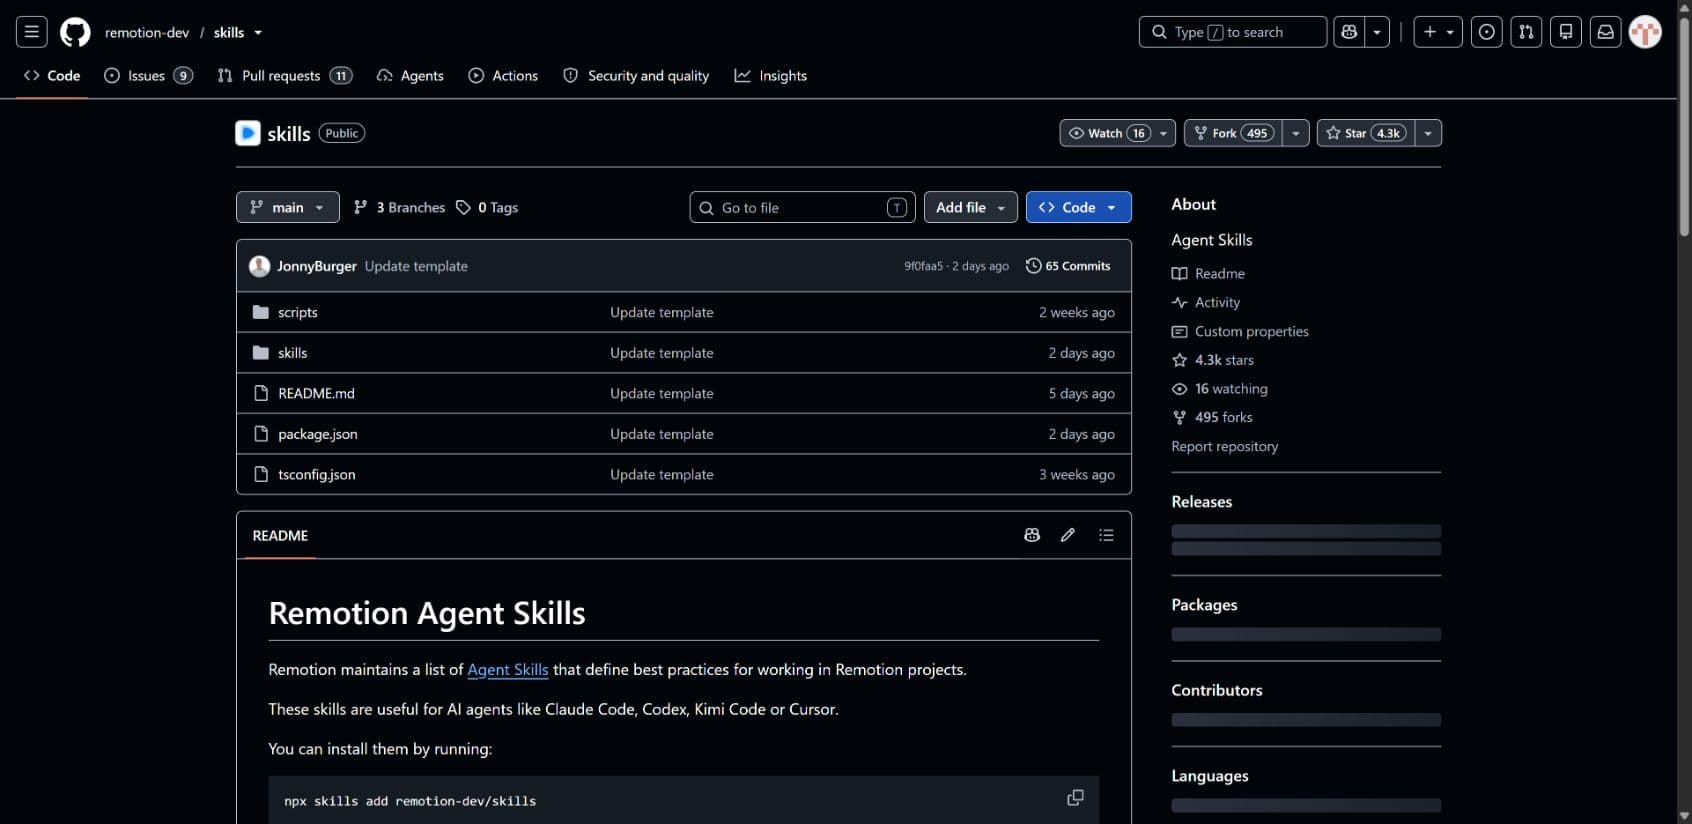Star the skills repository
The width and height of the screenshot is (1692, 824).
coord(1366,133)
